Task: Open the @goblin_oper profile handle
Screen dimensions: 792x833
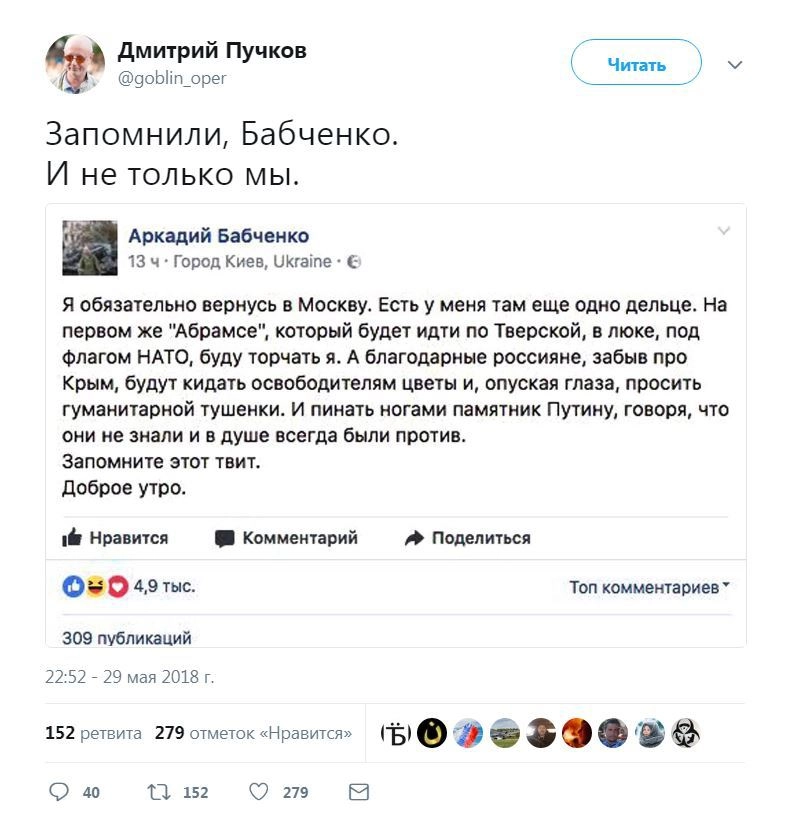Action: pos(172,78)
